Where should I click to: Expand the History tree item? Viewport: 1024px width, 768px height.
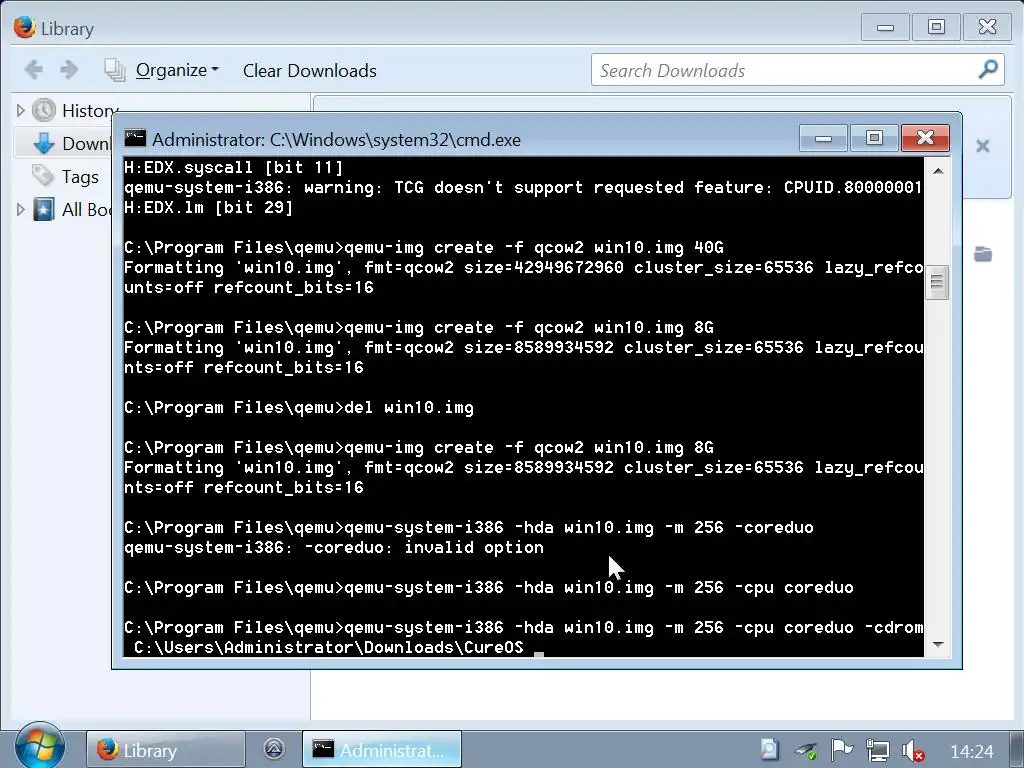20,110
